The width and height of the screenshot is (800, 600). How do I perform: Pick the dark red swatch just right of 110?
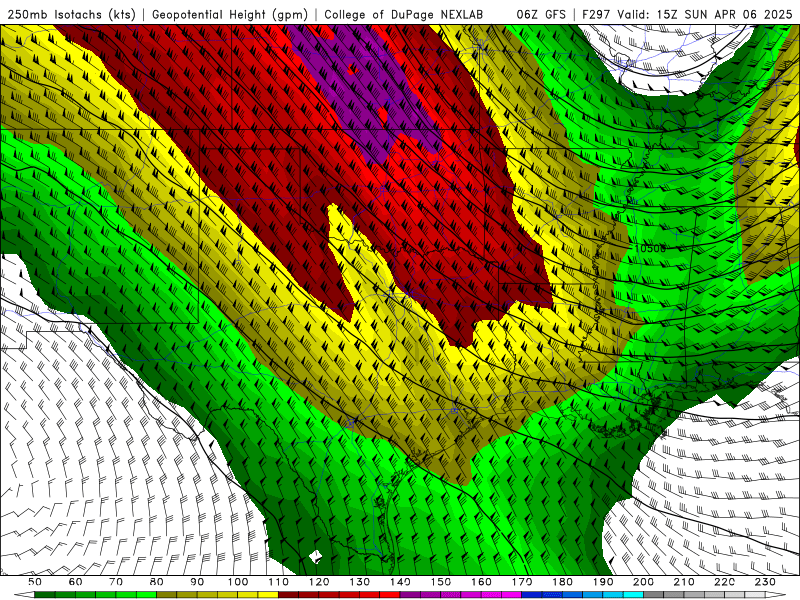(x=288, y=595)
